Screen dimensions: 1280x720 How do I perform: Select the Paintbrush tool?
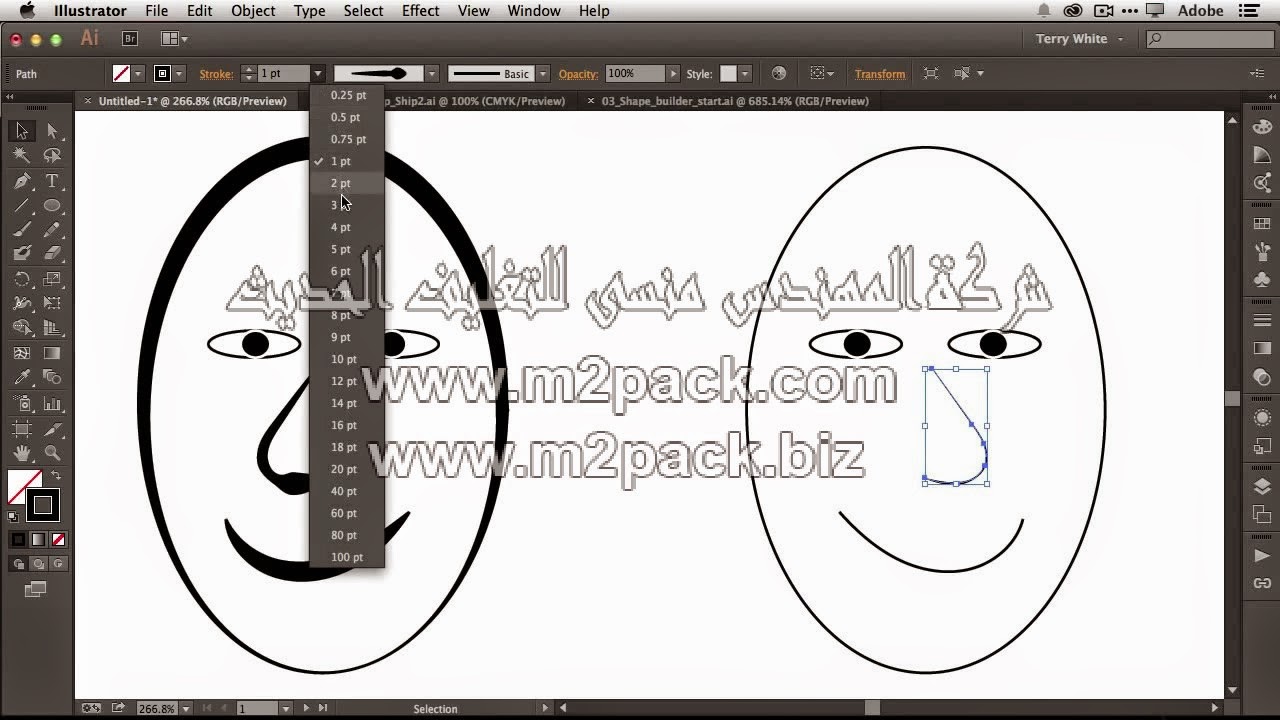[x=22, y=230]
